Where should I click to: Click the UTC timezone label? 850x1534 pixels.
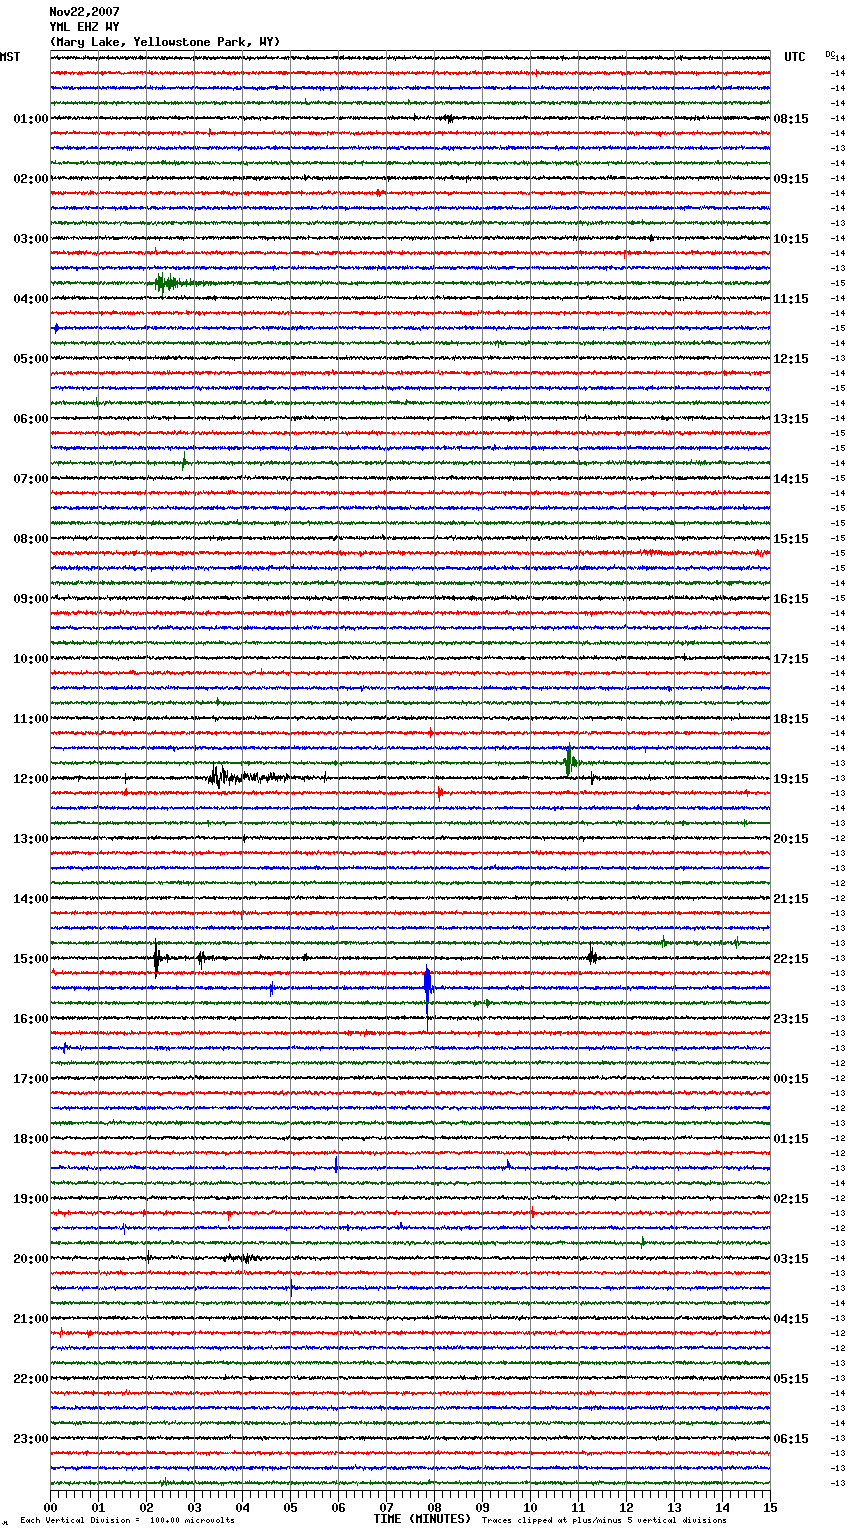click(794, 57)
